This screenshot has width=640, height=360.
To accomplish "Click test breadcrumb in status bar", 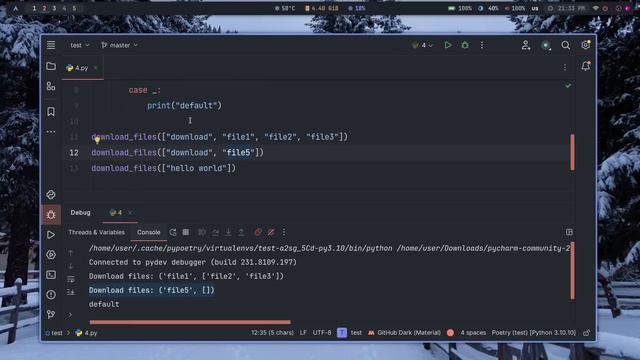I will click(54, 333).
